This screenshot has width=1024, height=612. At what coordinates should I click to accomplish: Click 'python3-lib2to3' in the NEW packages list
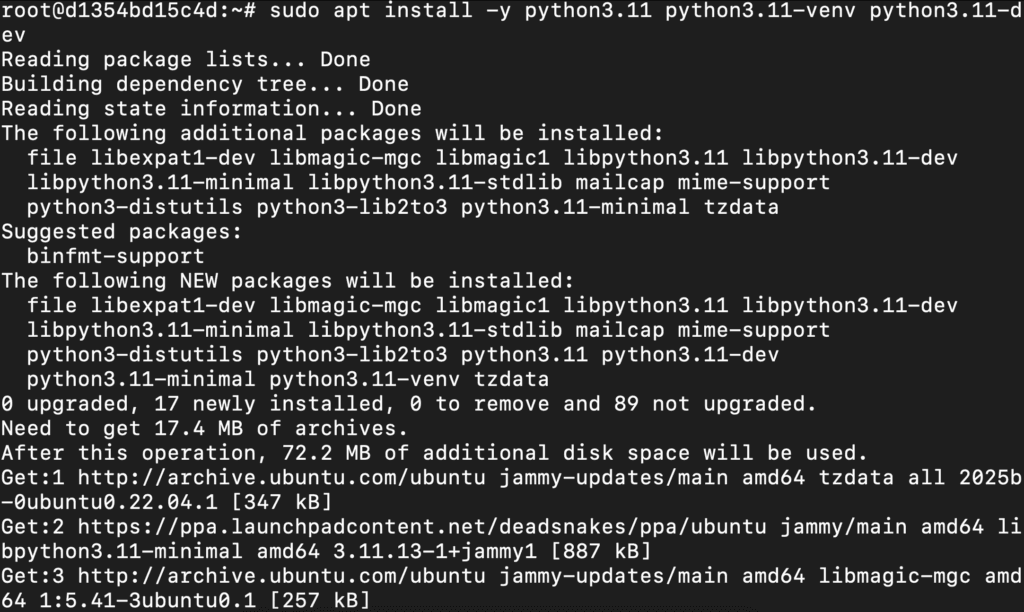tap(352, 355)
